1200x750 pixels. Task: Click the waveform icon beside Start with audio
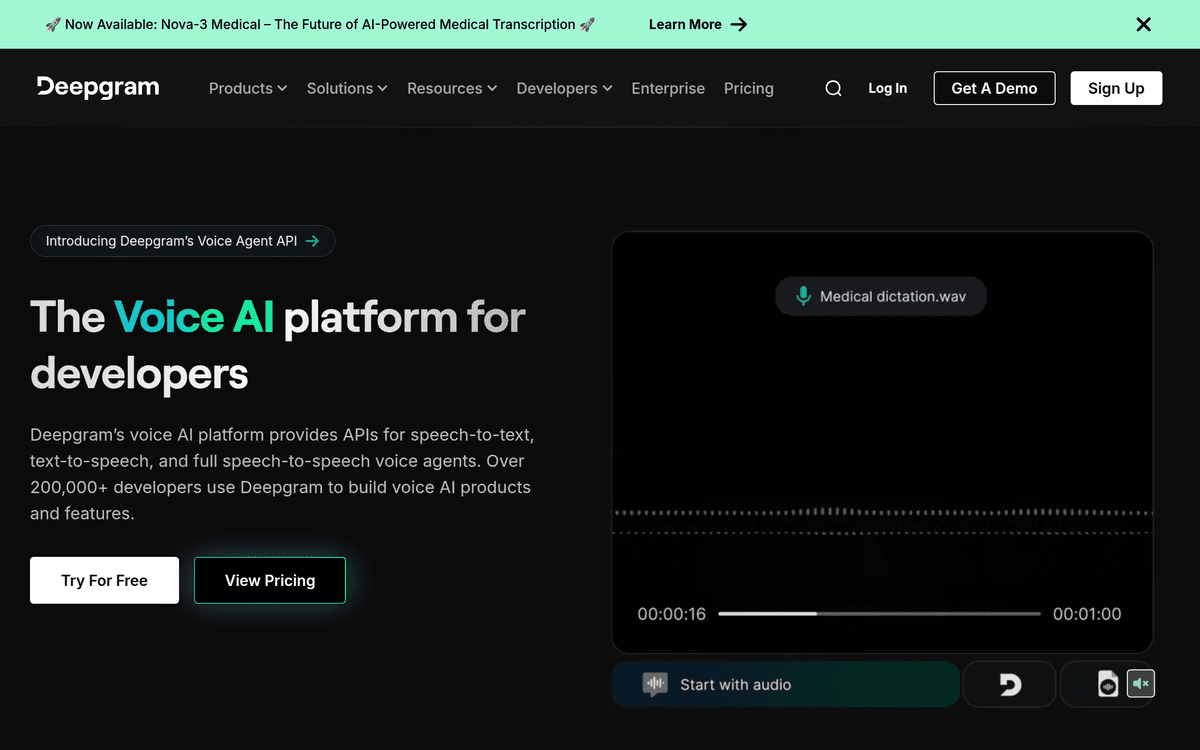tap(656, 684)
